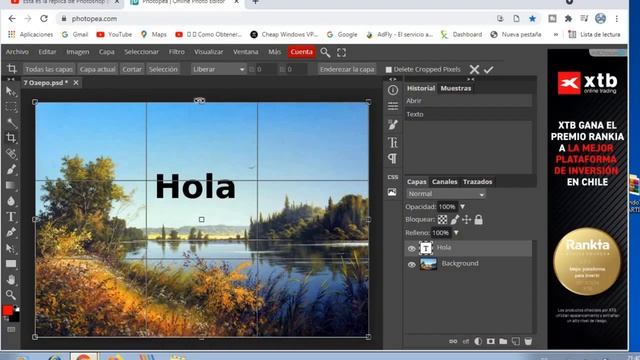Open the Archivo menu

(x=17, y=52)
